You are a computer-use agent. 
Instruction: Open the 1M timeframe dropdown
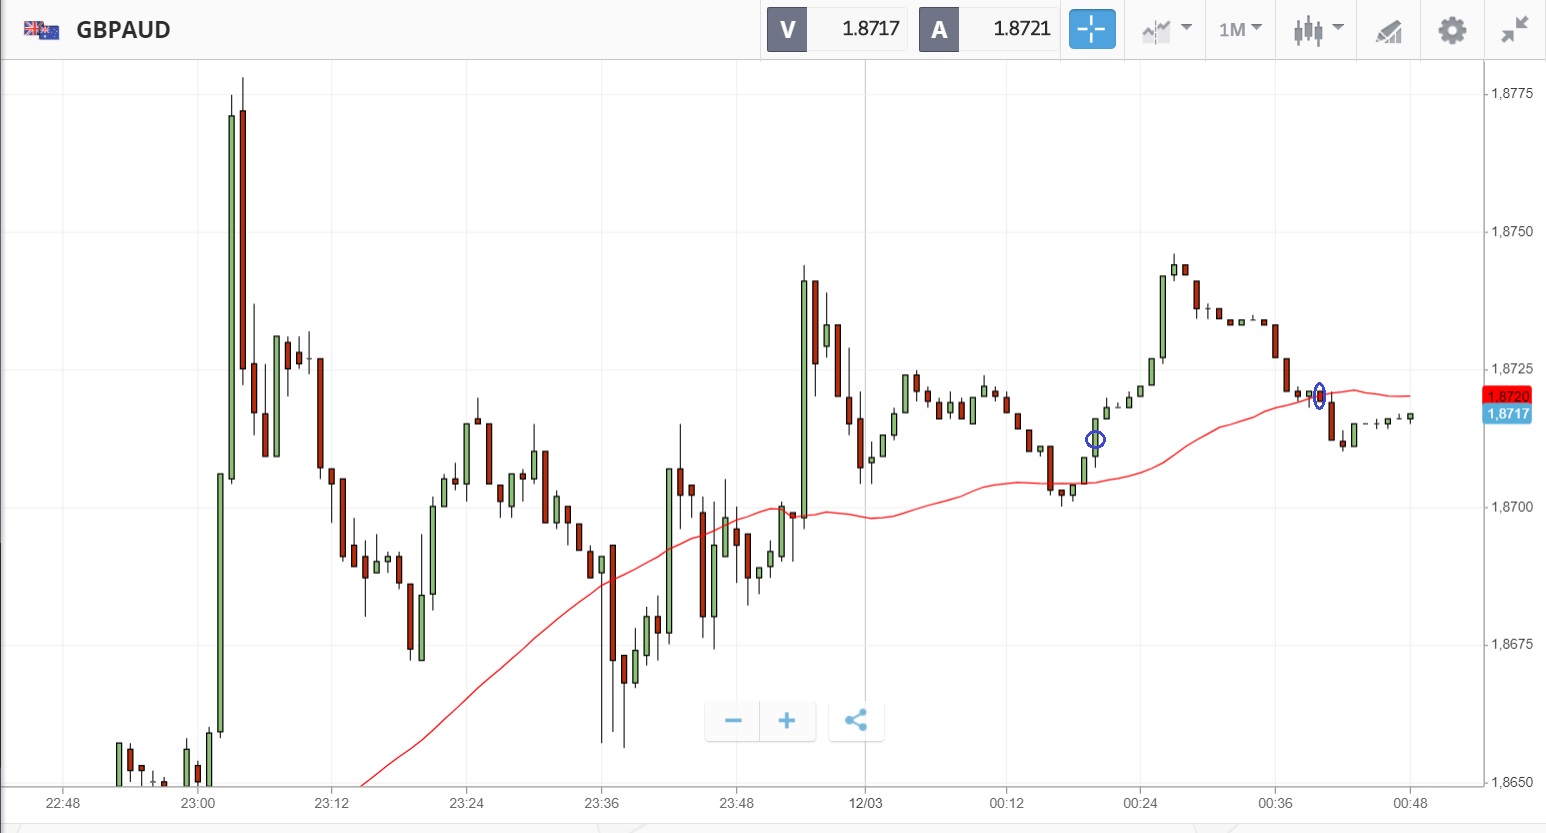pos(1240,30)
